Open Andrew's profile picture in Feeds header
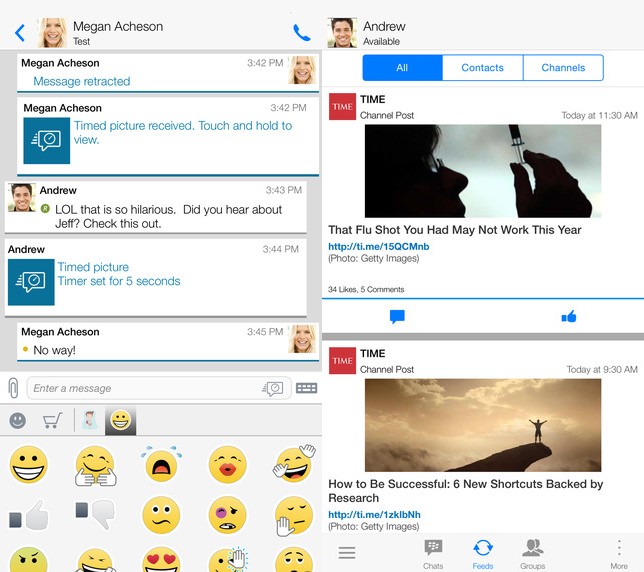This screenshot has height=572, width=644. click(342, 32)
